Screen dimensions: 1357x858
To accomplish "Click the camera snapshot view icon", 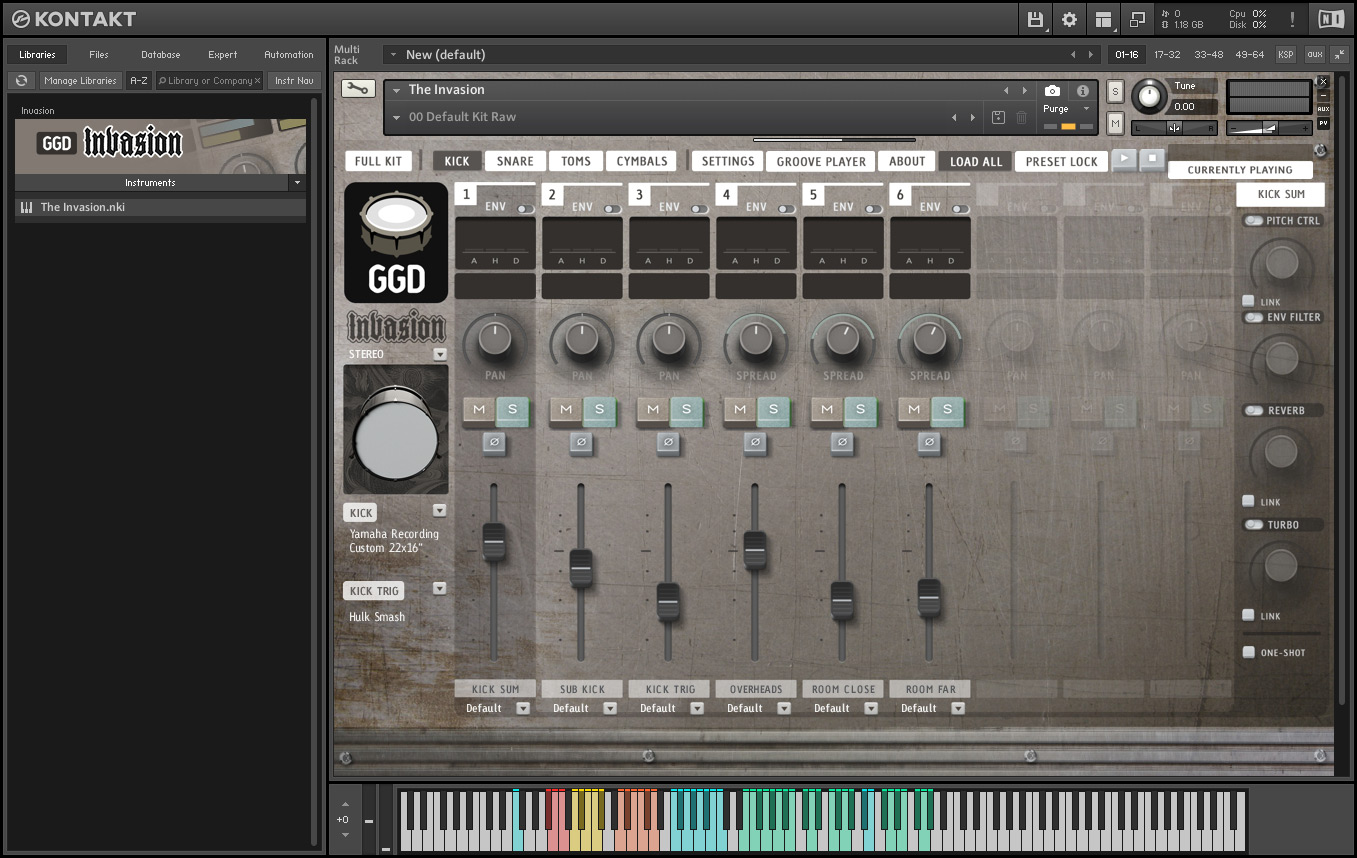I will 1052,91.
